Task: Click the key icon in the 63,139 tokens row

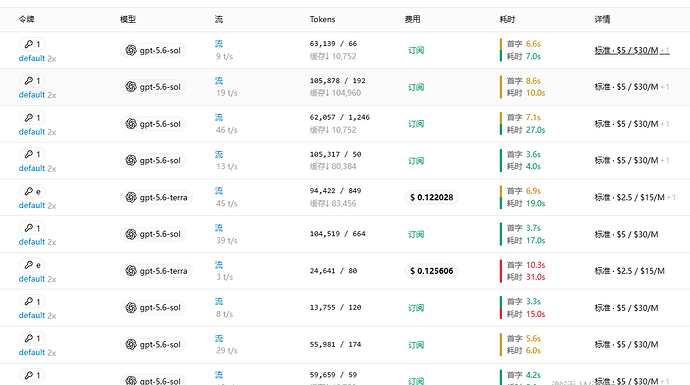Action: (29, 44)
